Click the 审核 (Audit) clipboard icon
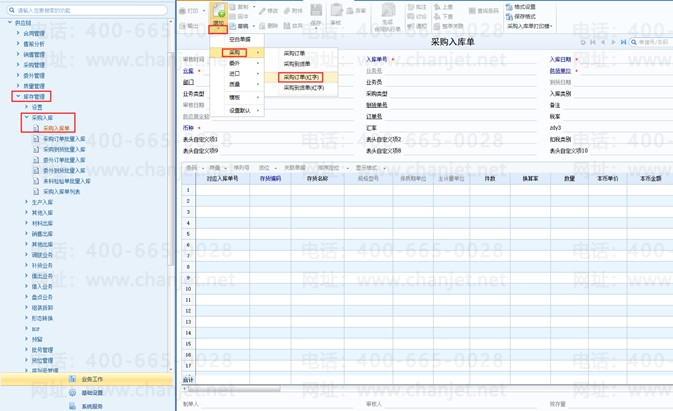 336,10
